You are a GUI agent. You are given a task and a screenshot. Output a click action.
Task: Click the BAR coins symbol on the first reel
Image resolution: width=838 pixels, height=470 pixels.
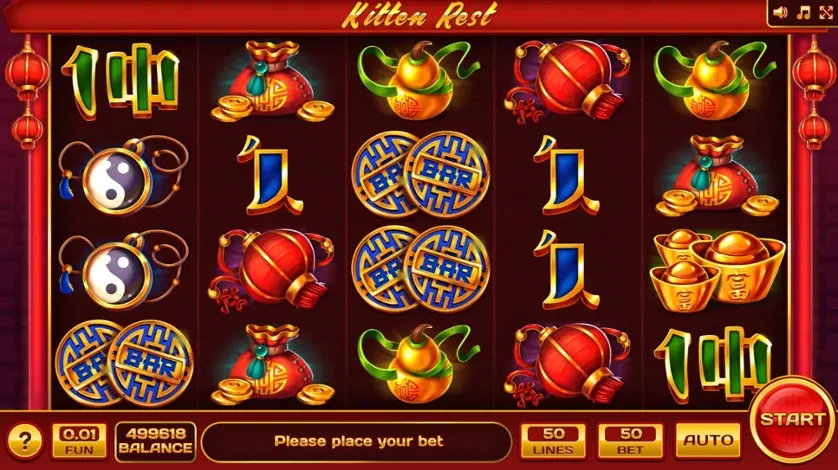(x=124, y=363)
